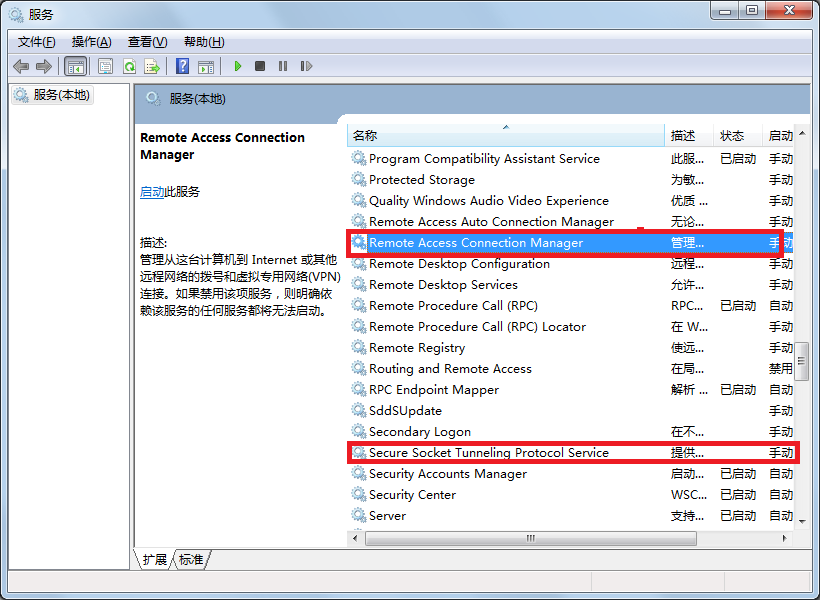This screenshot has width=820, height=600.
Task: Select 服务(本地) node in left tree
Action: tap(52, 95)
